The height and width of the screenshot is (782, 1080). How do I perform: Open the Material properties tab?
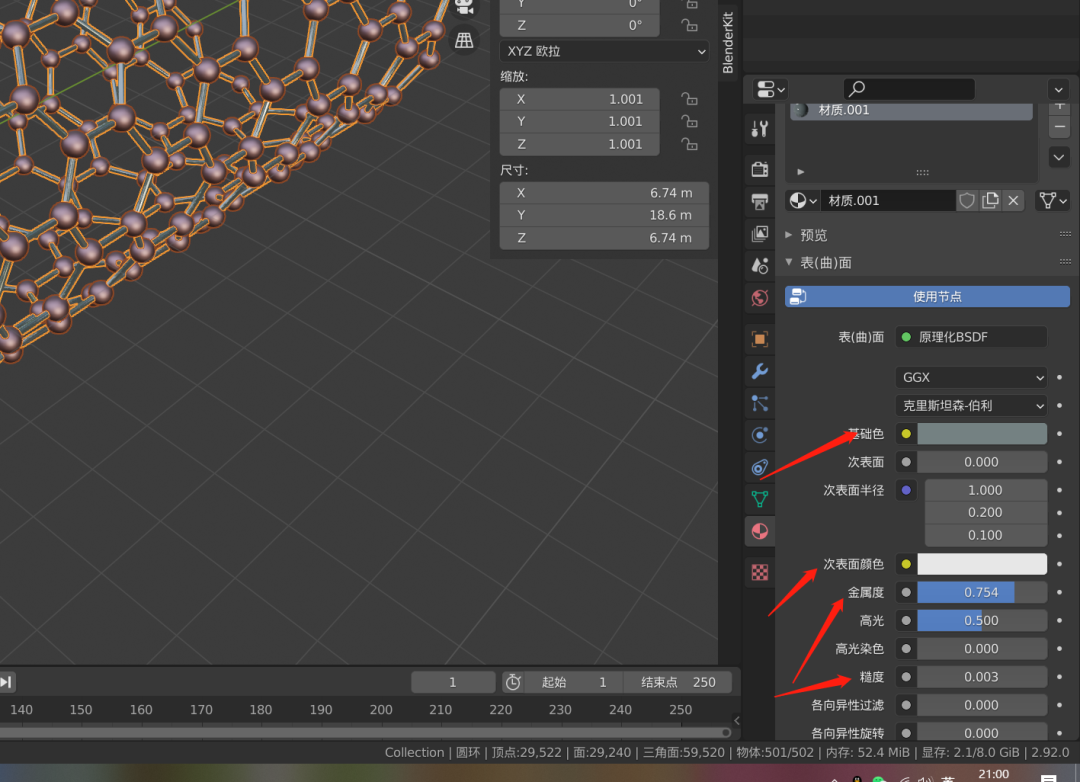(x=760, y=531)
